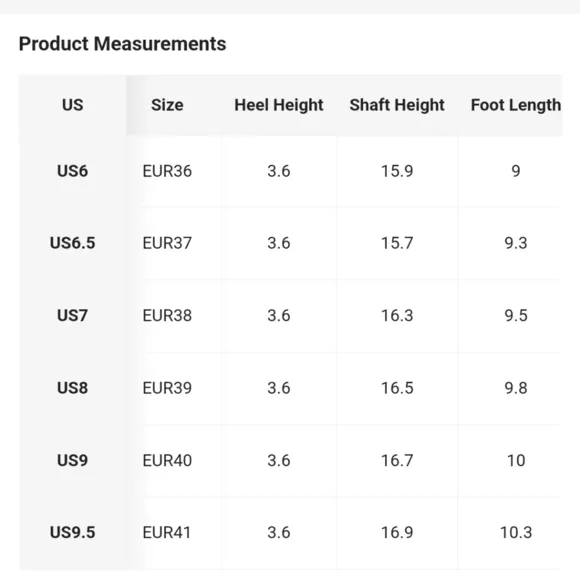Screen dimensions: 580x580
Task: Select the US9 row label
Action: pyautogui.click(x=72, y=461)
